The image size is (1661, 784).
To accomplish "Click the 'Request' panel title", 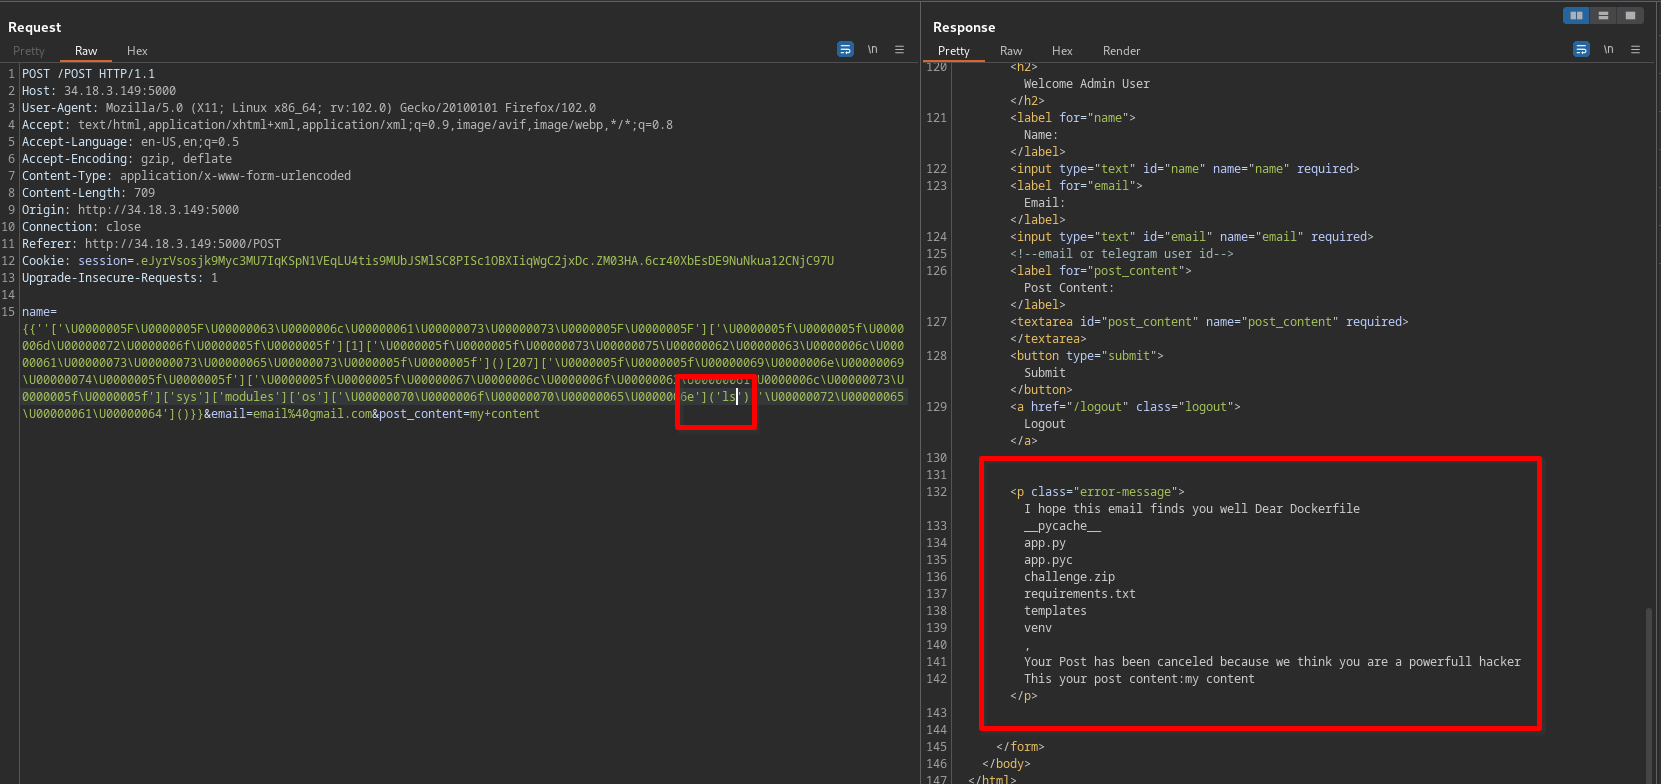I will tap(35, 27).
